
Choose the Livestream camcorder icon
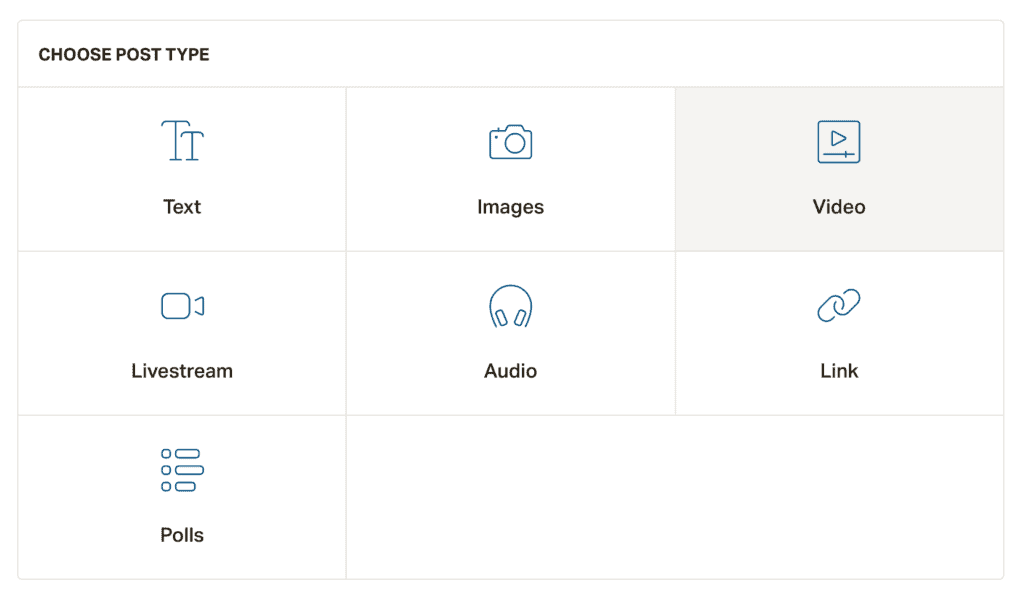(182, 306)
